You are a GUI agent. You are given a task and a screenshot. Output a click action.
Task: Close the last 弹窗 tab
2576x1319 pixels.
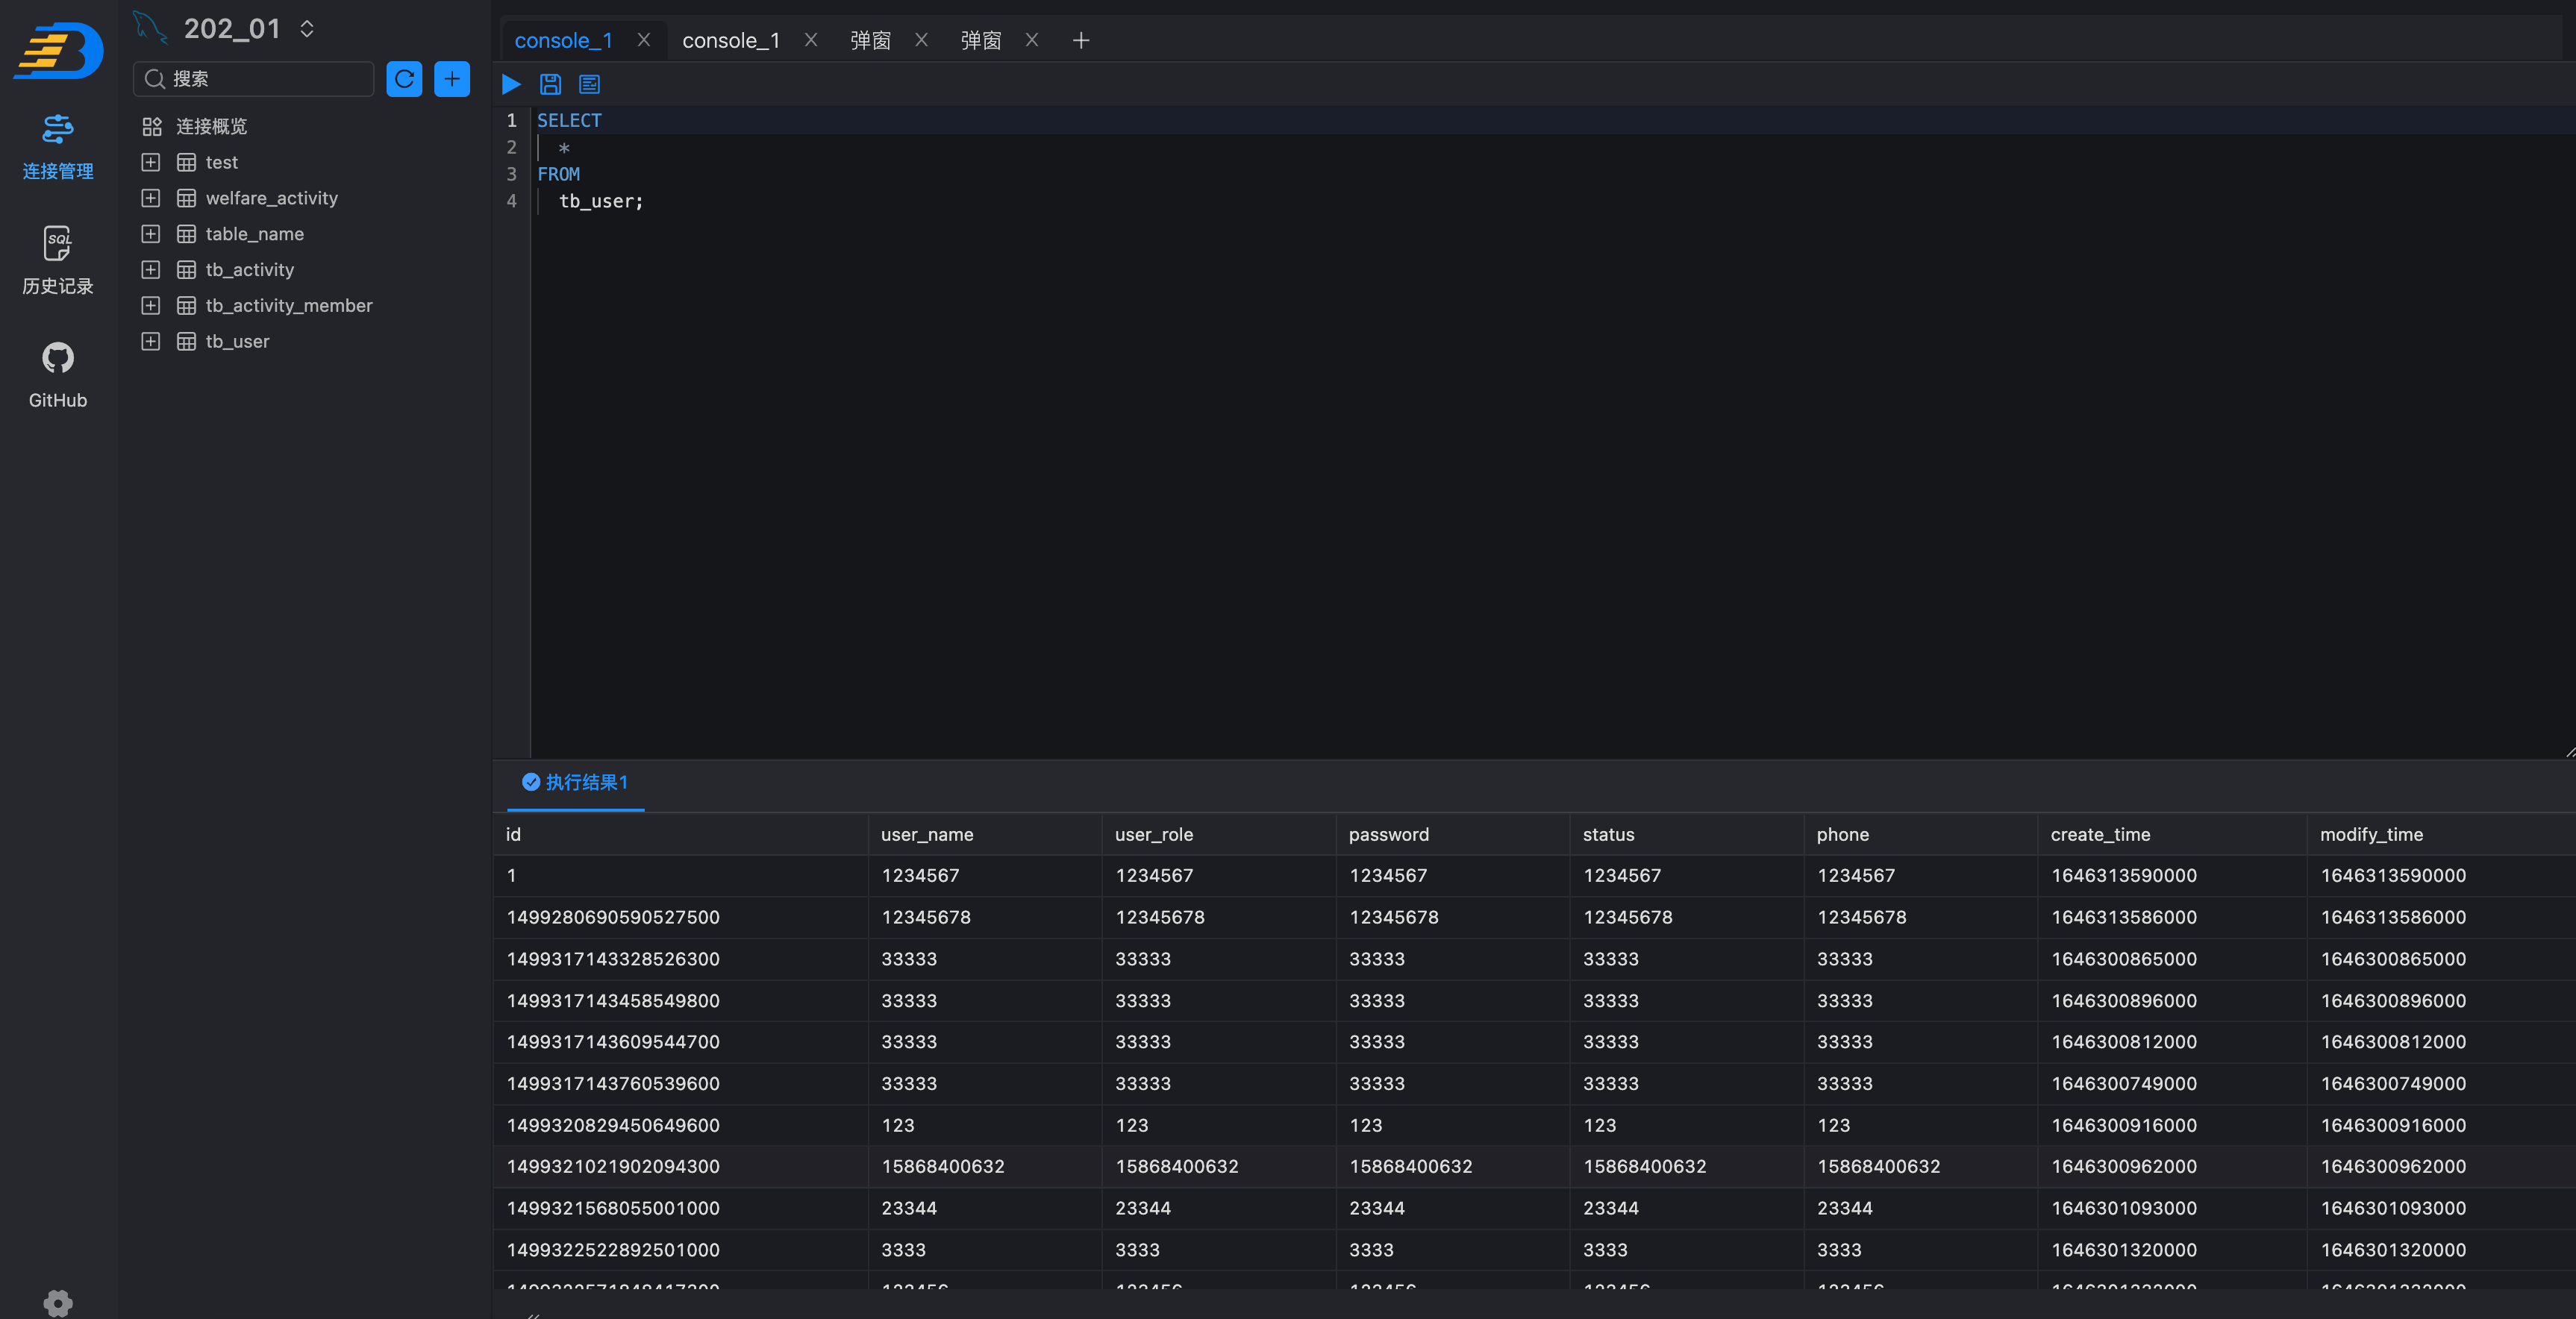tap(1032, 40)
